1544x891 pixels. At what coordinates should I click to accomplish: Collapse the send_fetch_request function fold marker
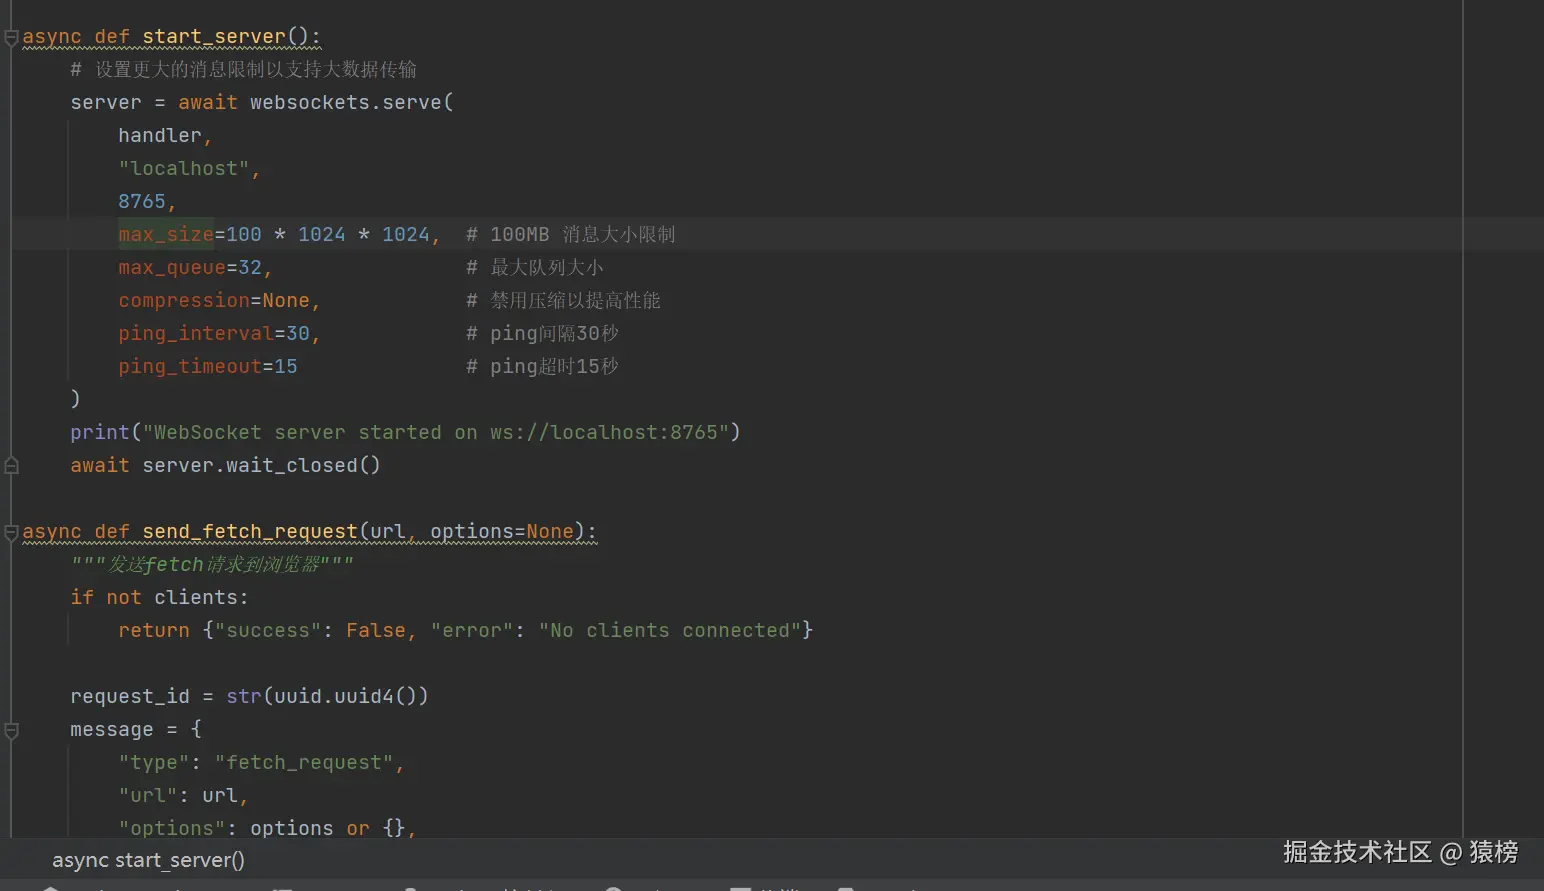pyautogui.click(x=11, y=532)
